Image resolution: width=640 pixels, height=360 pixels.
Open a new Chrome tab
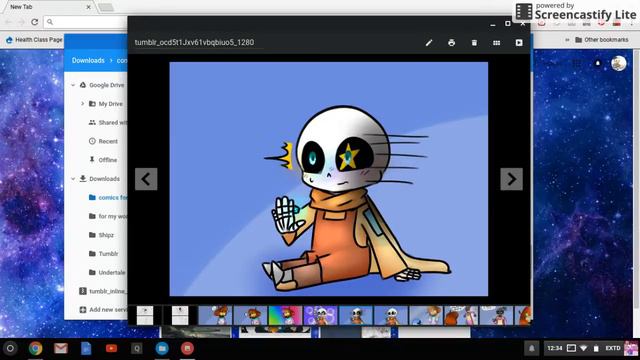[106, 7]
